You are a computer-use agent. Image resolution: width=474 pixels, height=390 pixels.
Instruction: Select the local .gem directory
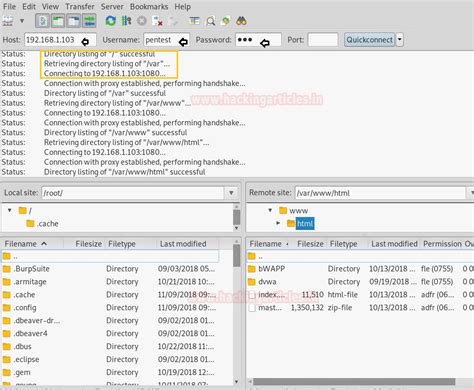point(110,372)
